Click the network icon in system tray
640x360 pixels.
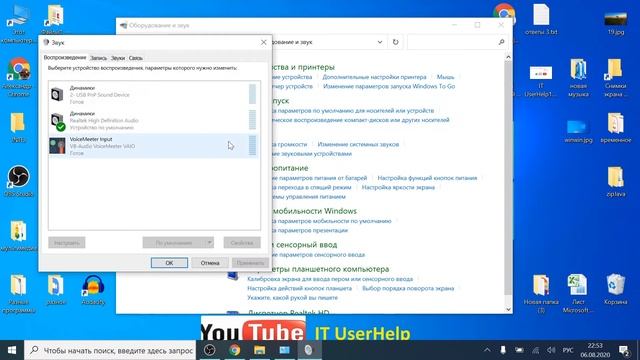tap(535, 350)
